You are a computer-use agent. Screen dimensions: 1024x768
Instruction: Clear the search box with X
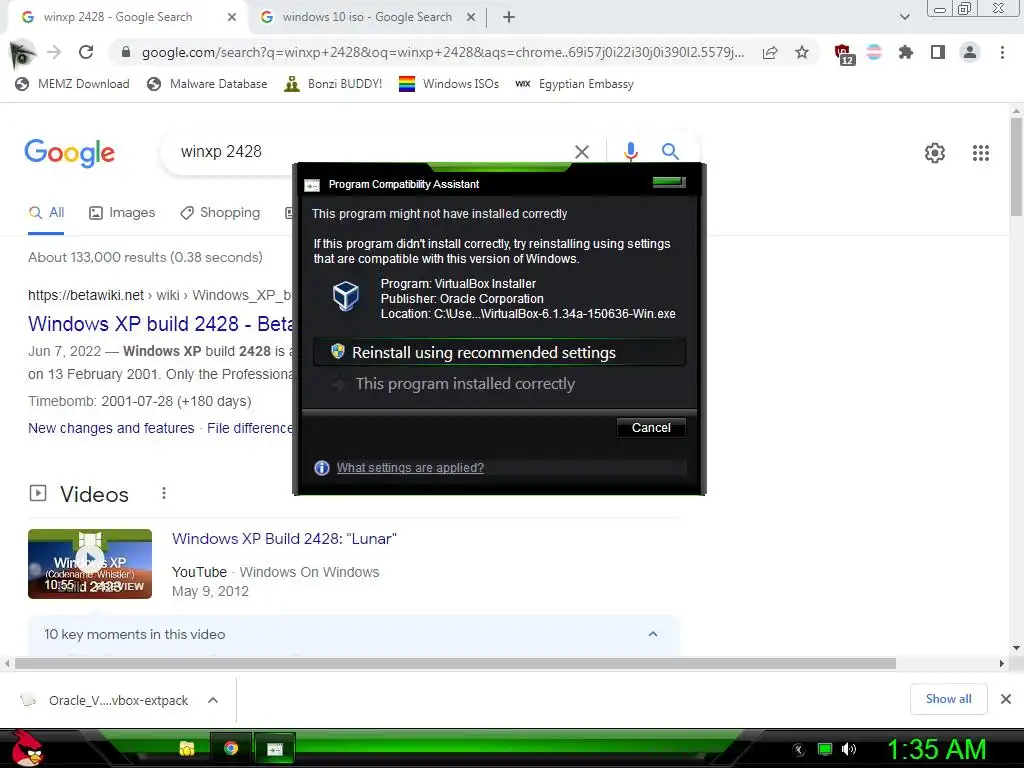(x=581, y=152)
